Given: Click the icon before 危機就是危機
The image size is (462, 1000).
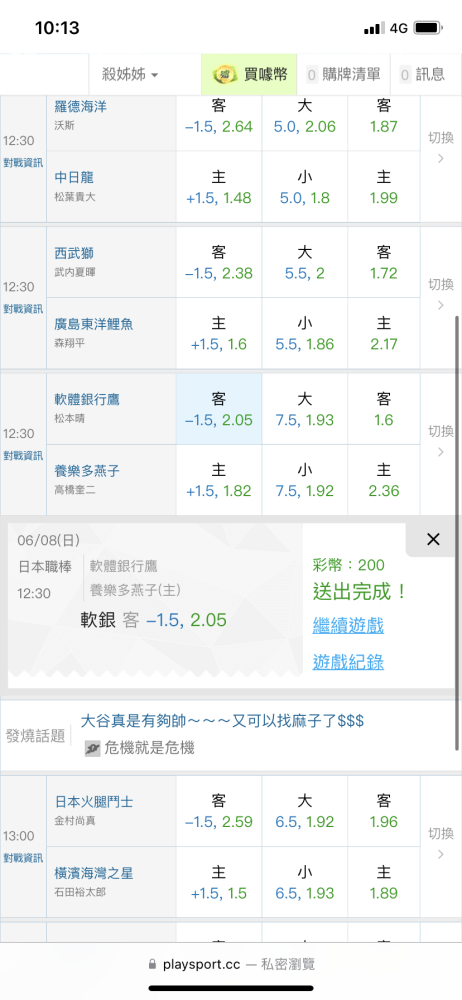Looking at the screenshot, I should pos(93,748).
